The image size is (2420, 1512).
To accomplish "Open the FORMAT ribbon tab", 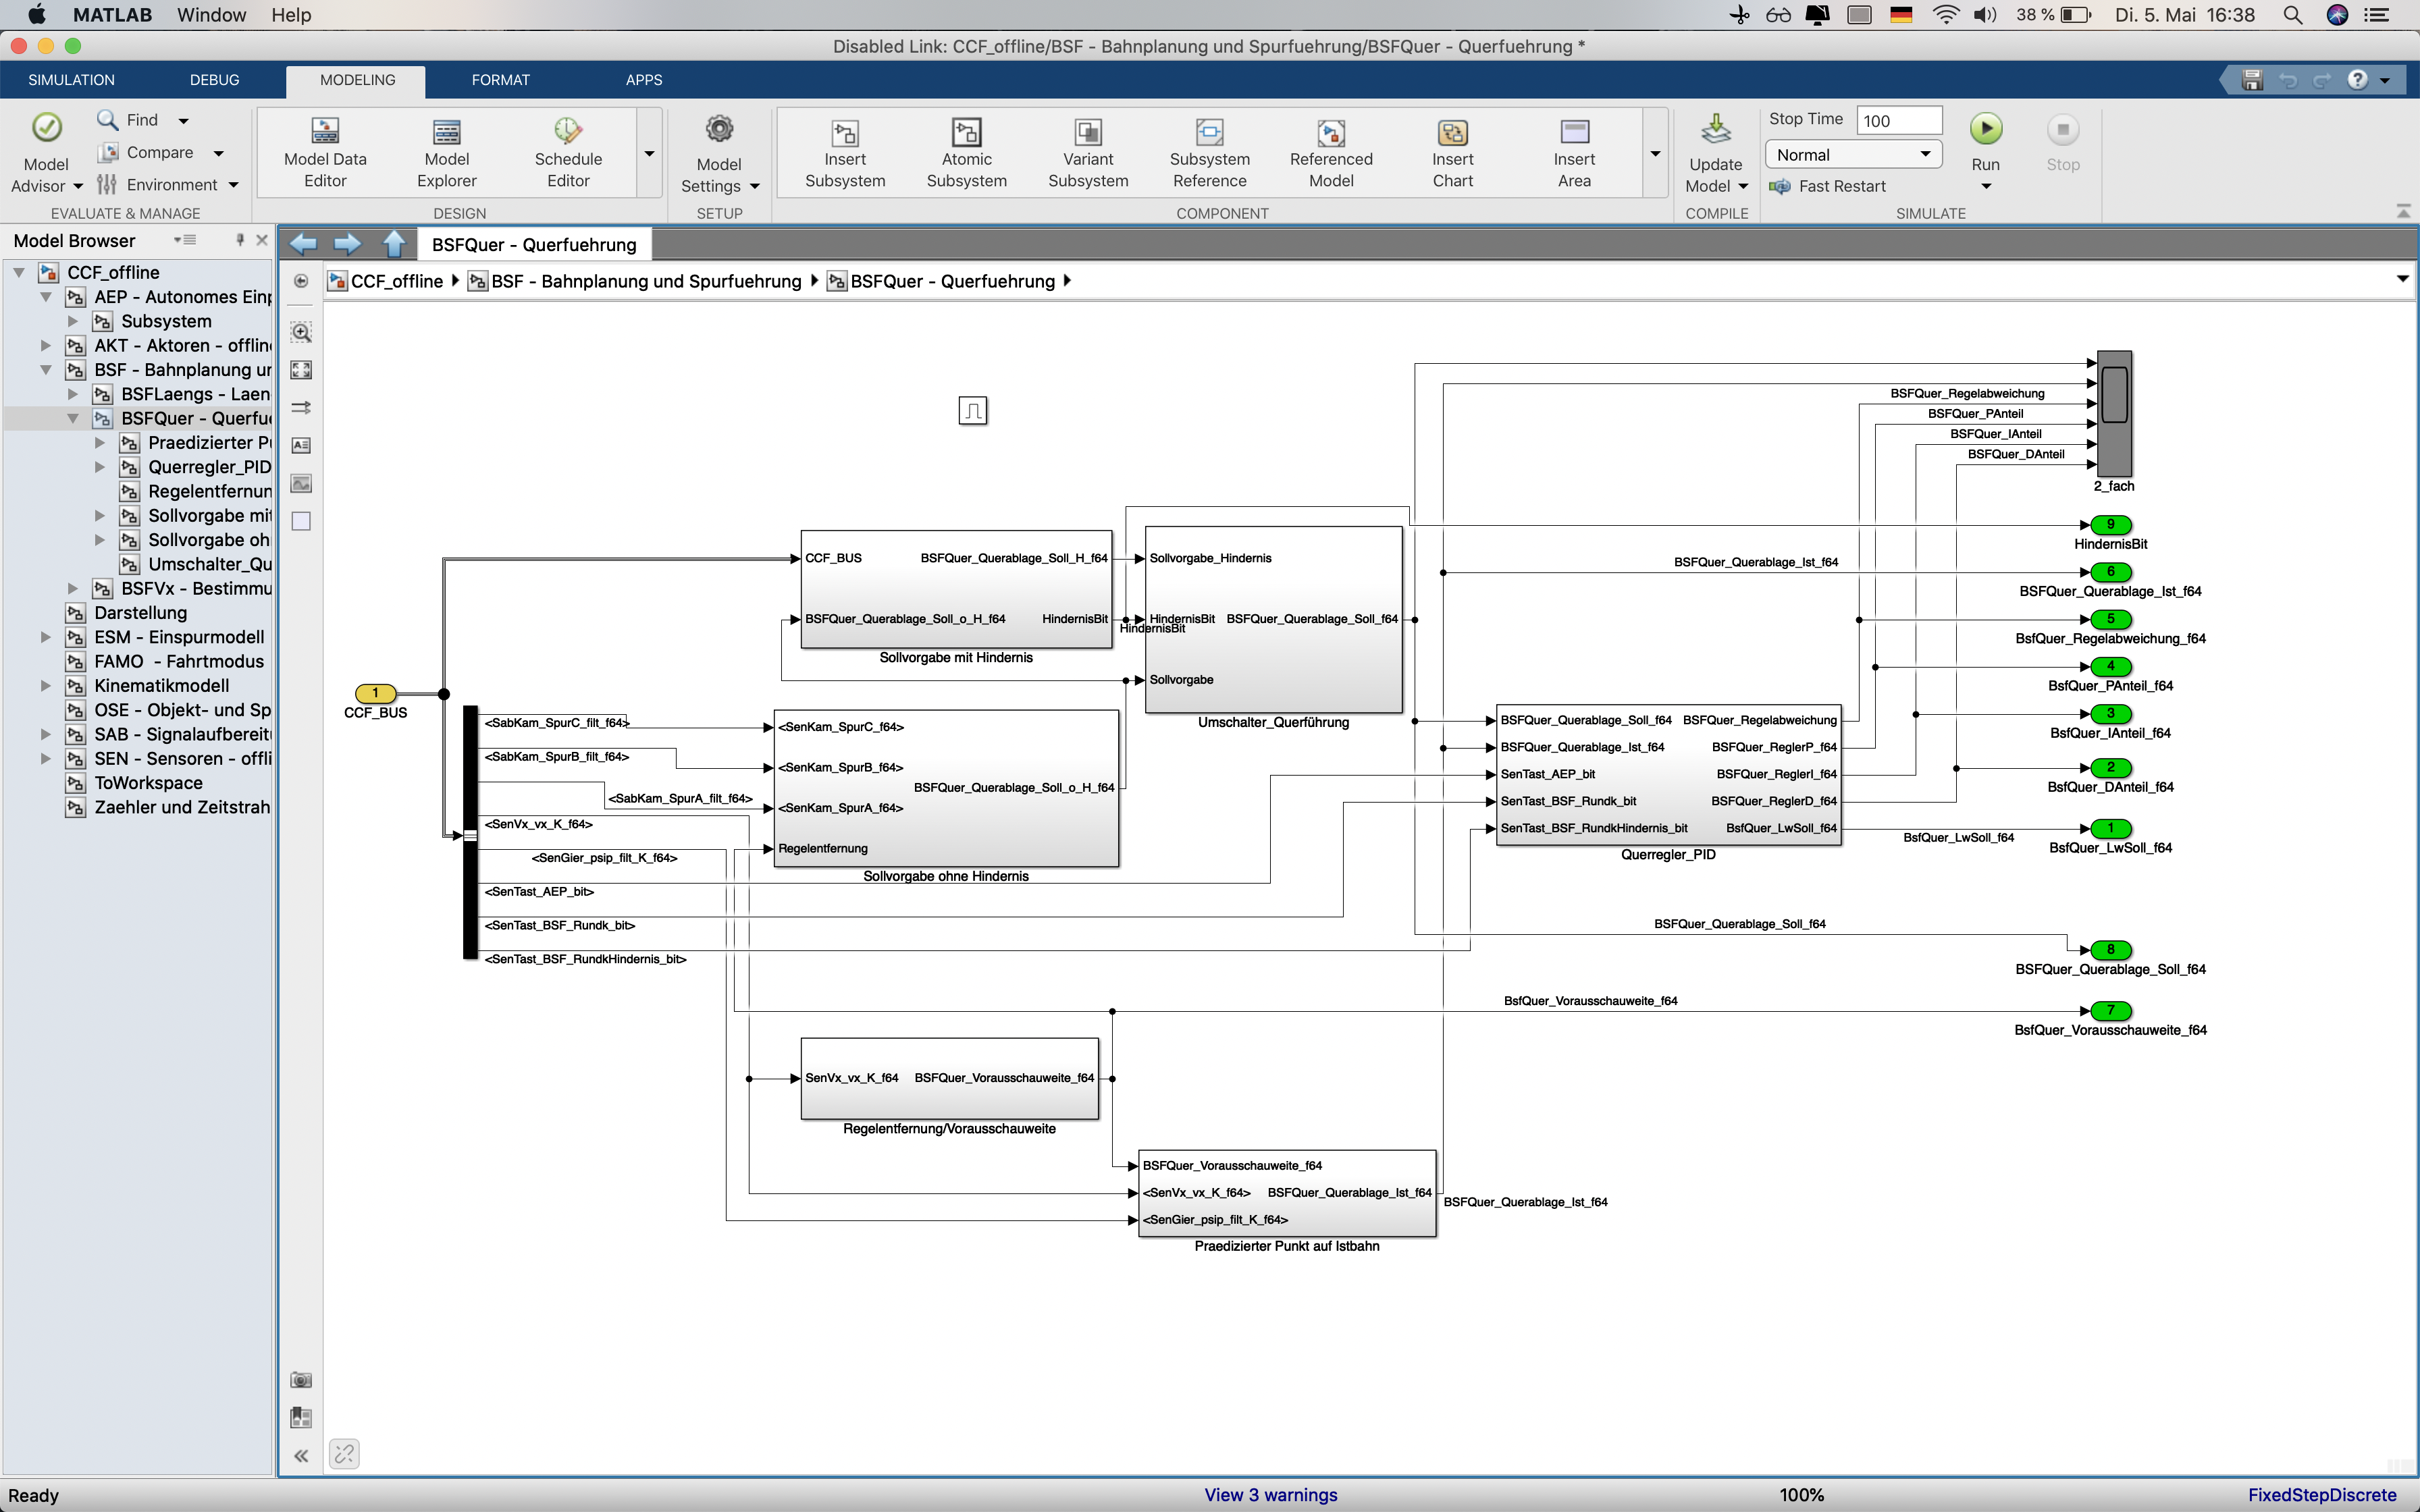I will 500,80.
